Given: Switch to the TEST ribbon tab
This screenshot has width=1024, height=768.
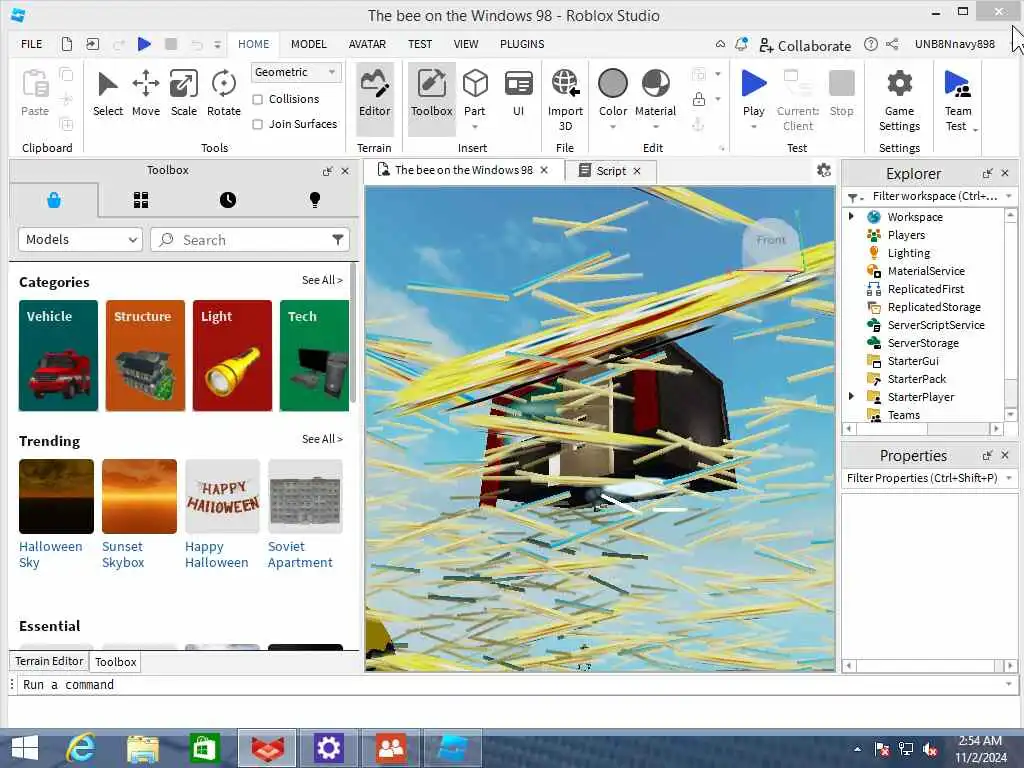Looking at the screenshot, I should click(420, 44).
